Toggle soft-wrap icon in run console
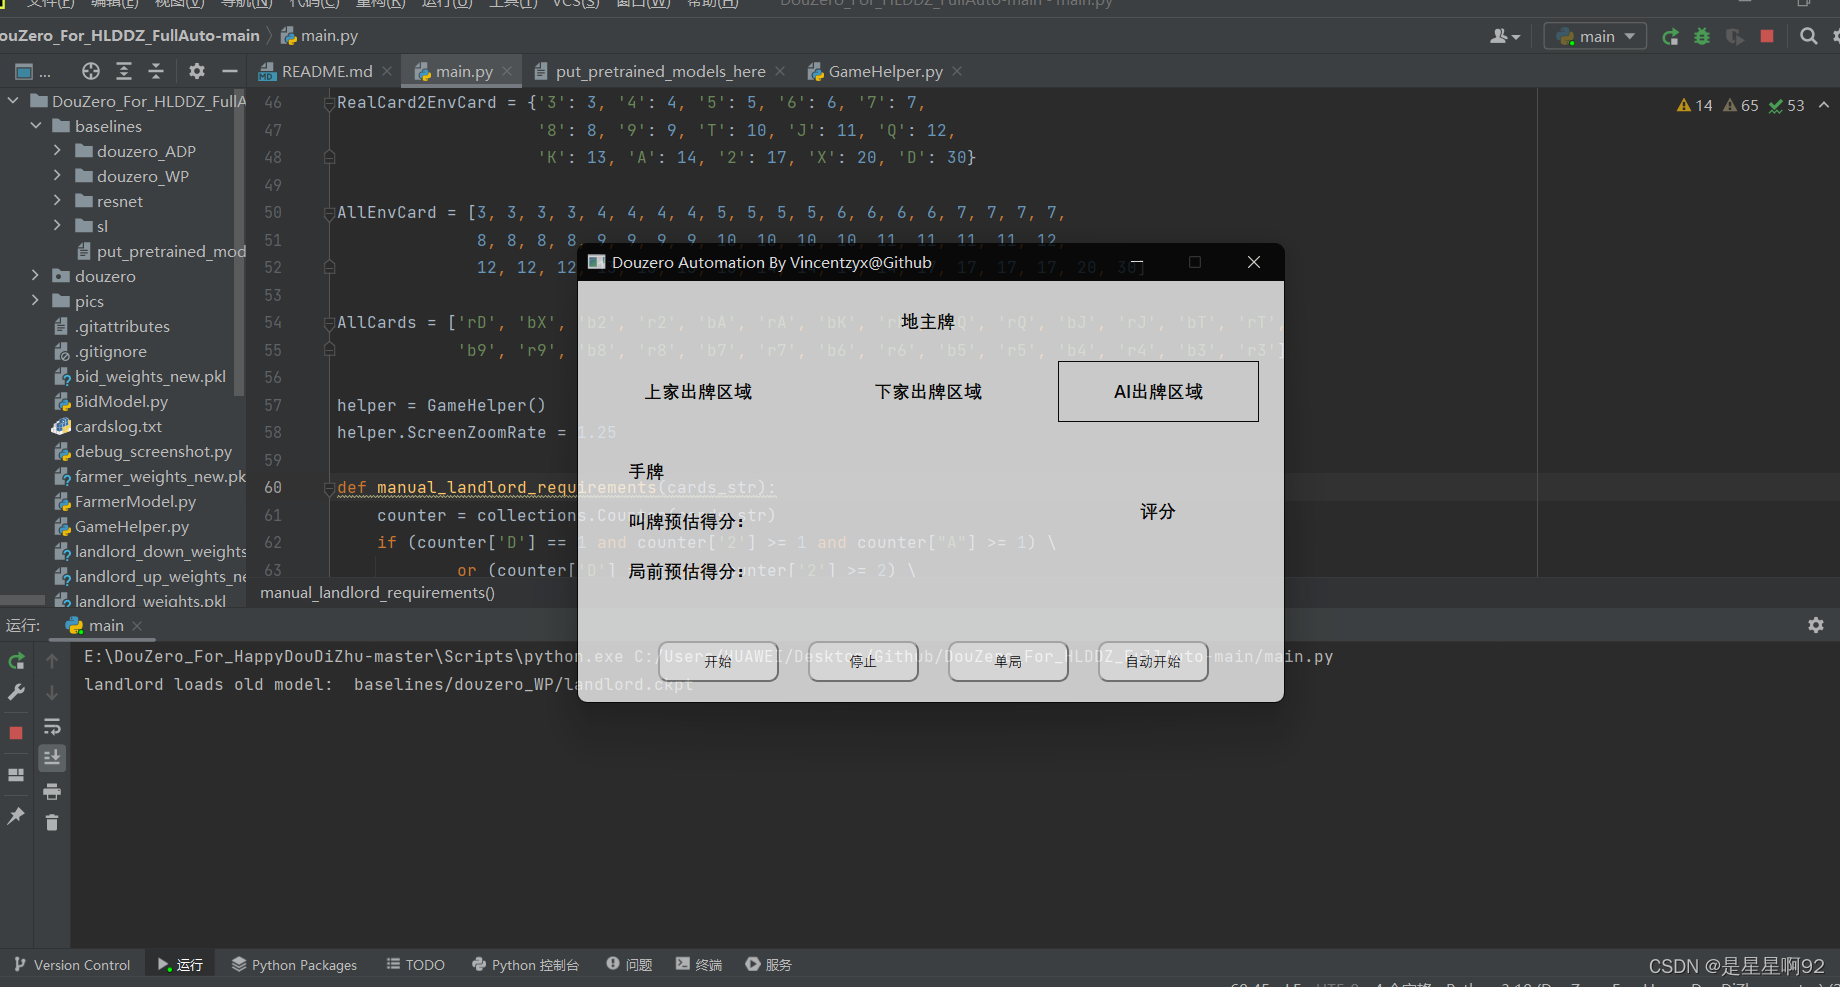 [x=52, y=727]
